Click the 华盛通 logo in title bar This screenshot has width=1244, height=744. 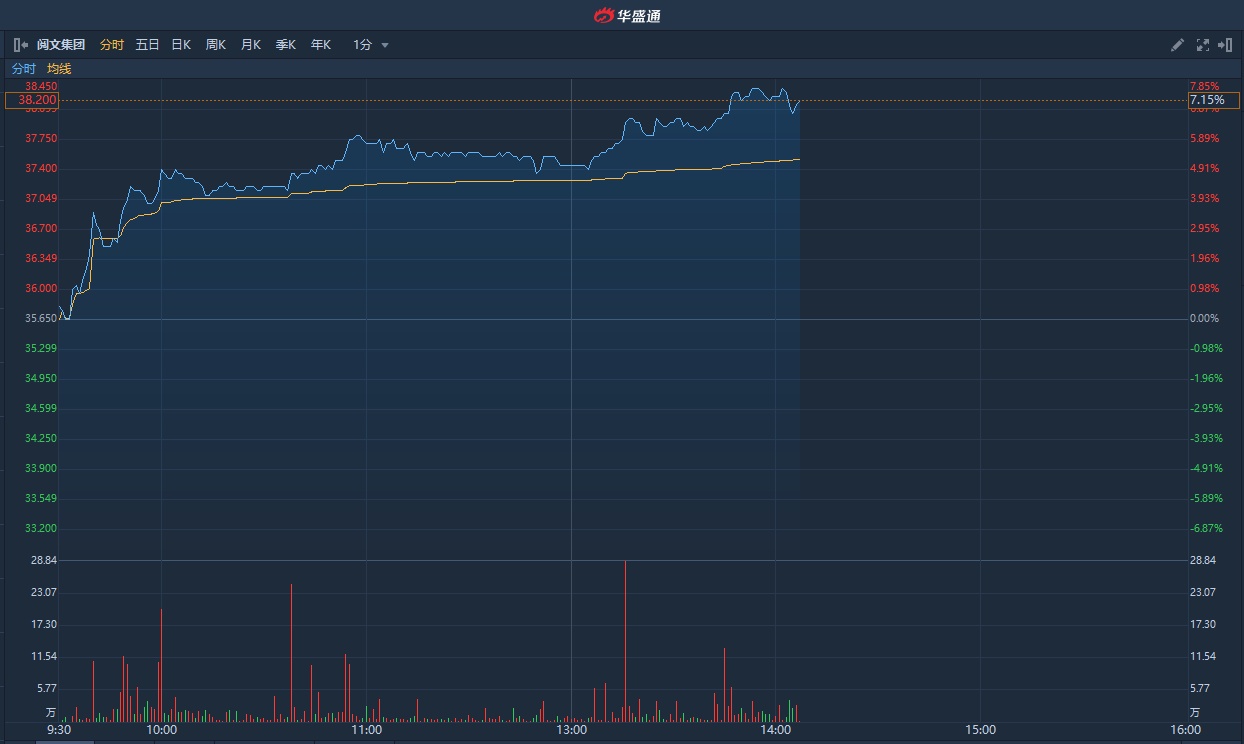point(627,15)
